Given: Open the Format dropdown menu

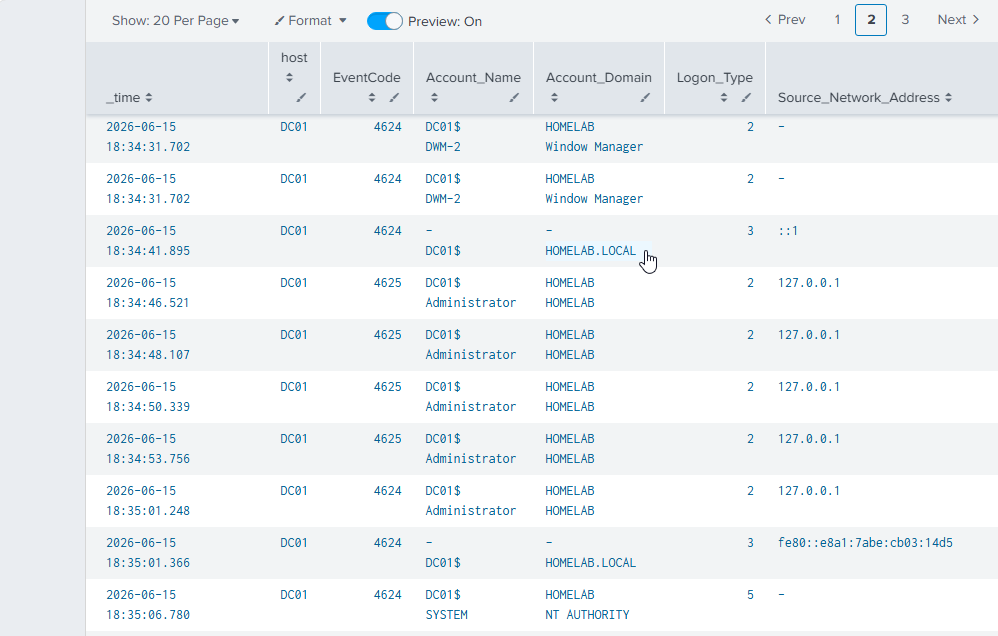Looking at the screenshot, I should click(311, 20).
